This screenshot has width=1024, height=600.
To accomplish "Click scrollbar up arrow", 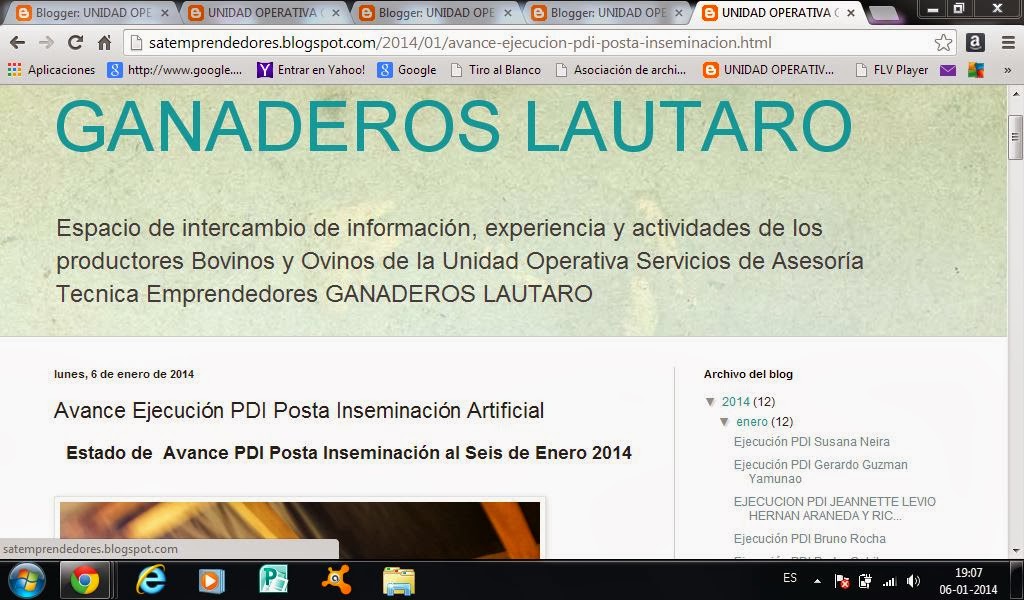I will (1015, 94).
